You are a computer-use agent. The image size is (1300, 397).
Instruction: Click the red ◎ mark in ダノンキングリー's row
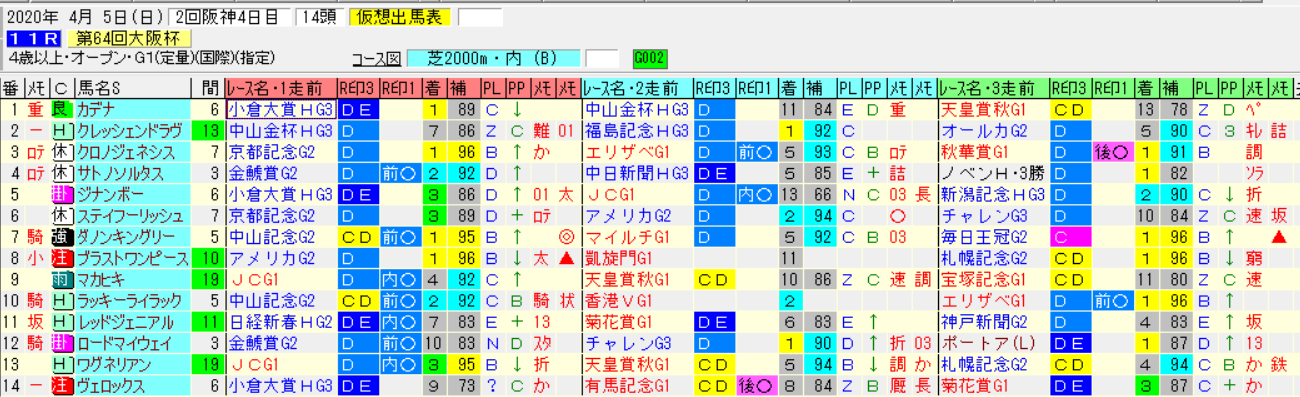pos(567,237)
